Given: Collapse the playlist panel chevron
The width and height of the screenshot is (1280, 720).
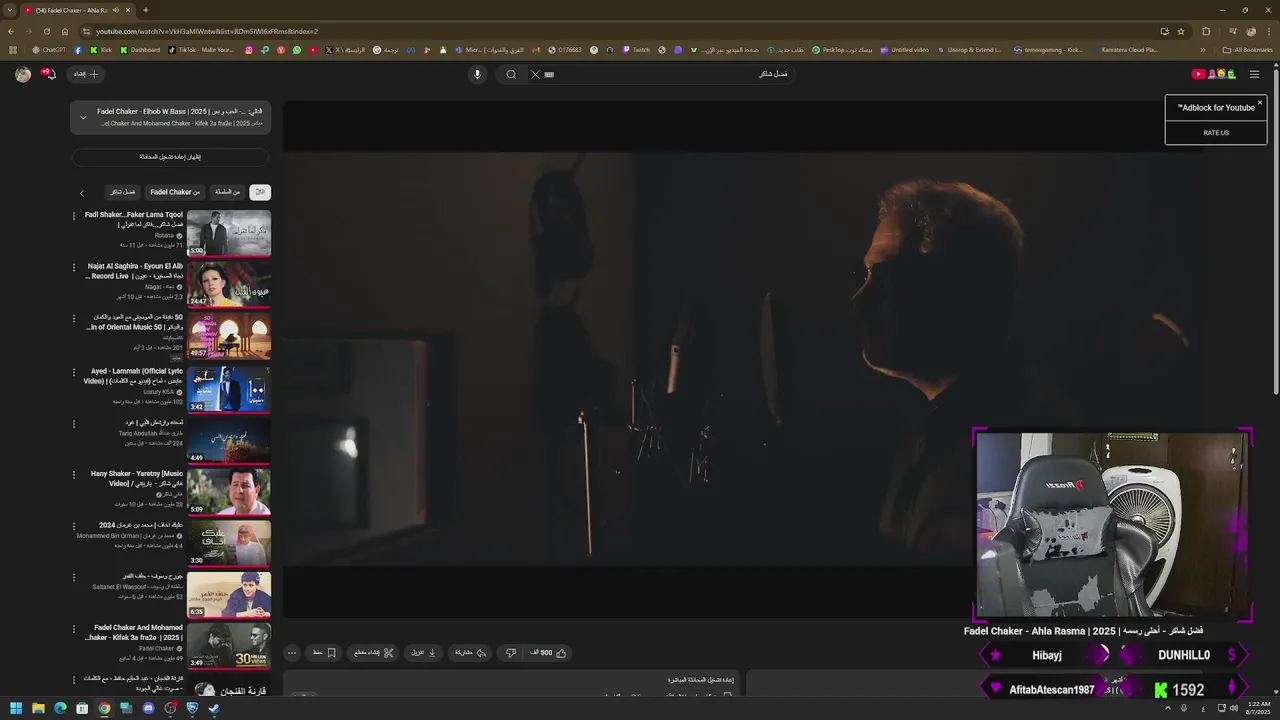Looking at the screenshot, I should pyautogui.click(x=83, y=117).
